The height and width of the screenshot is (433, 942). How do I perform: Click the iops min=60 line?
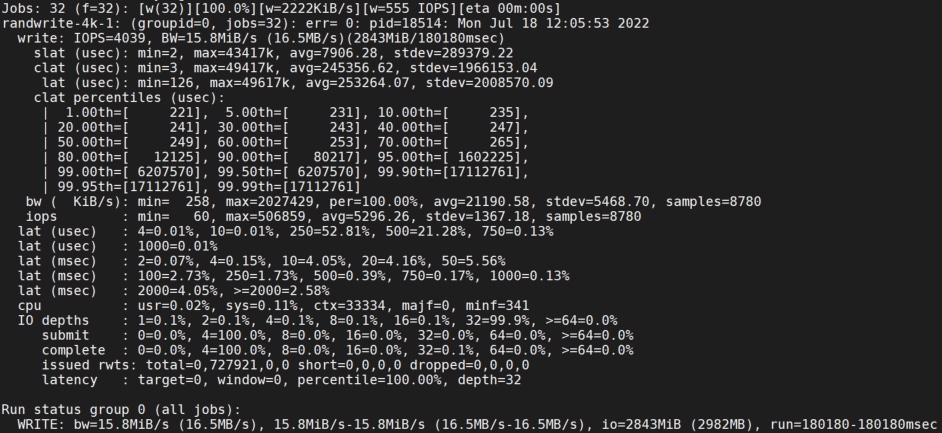[333, 216]
